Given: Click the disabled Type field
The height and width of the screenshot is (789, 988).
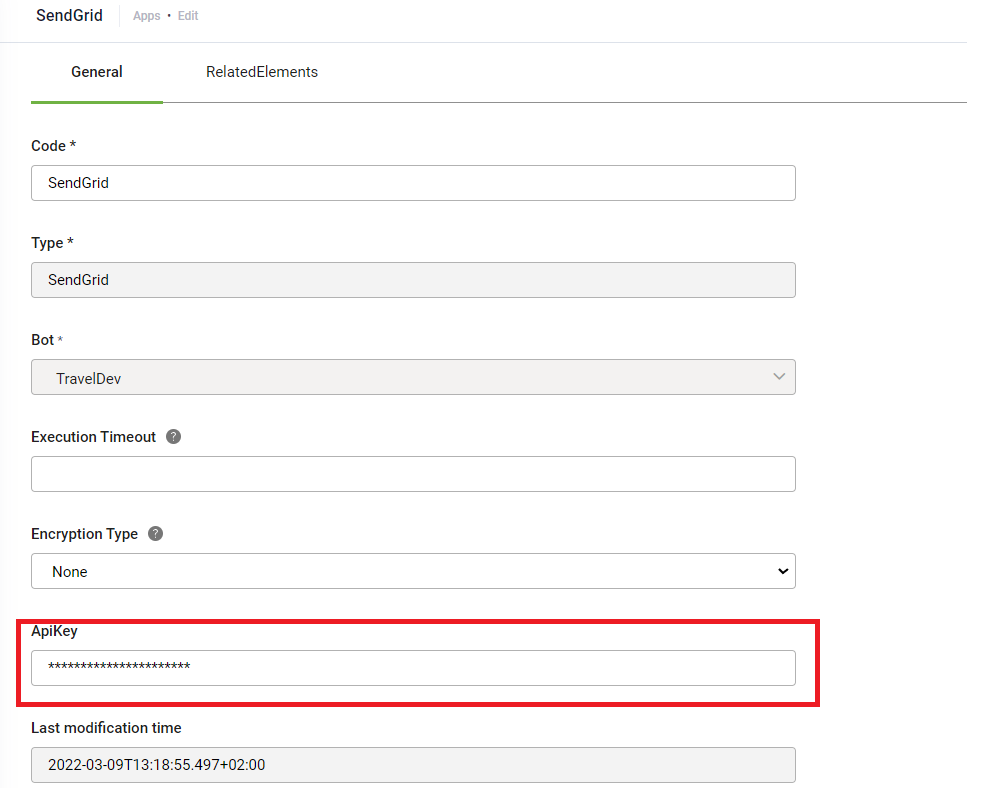Looking at the screenshot, I should tap(413, 280).
